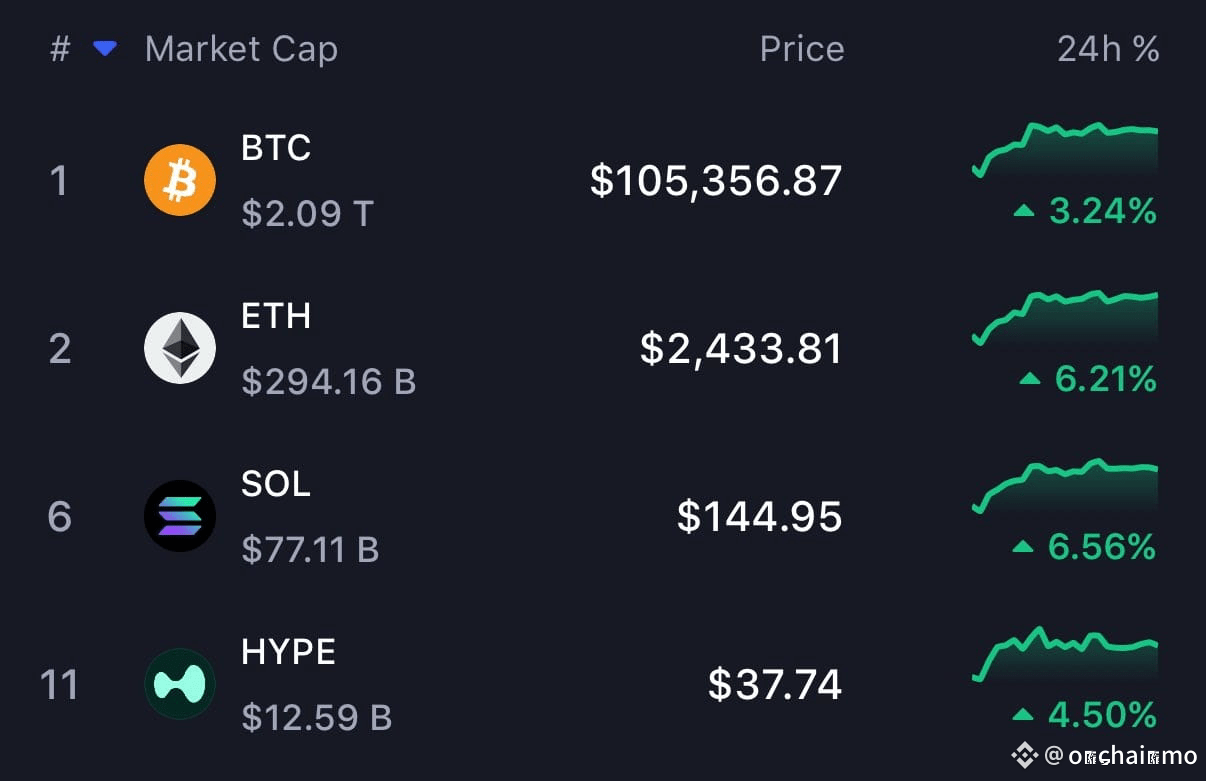Click the BTC price $105,356.87
This screenshot has width=1206, height=781.
pos(716,181)
